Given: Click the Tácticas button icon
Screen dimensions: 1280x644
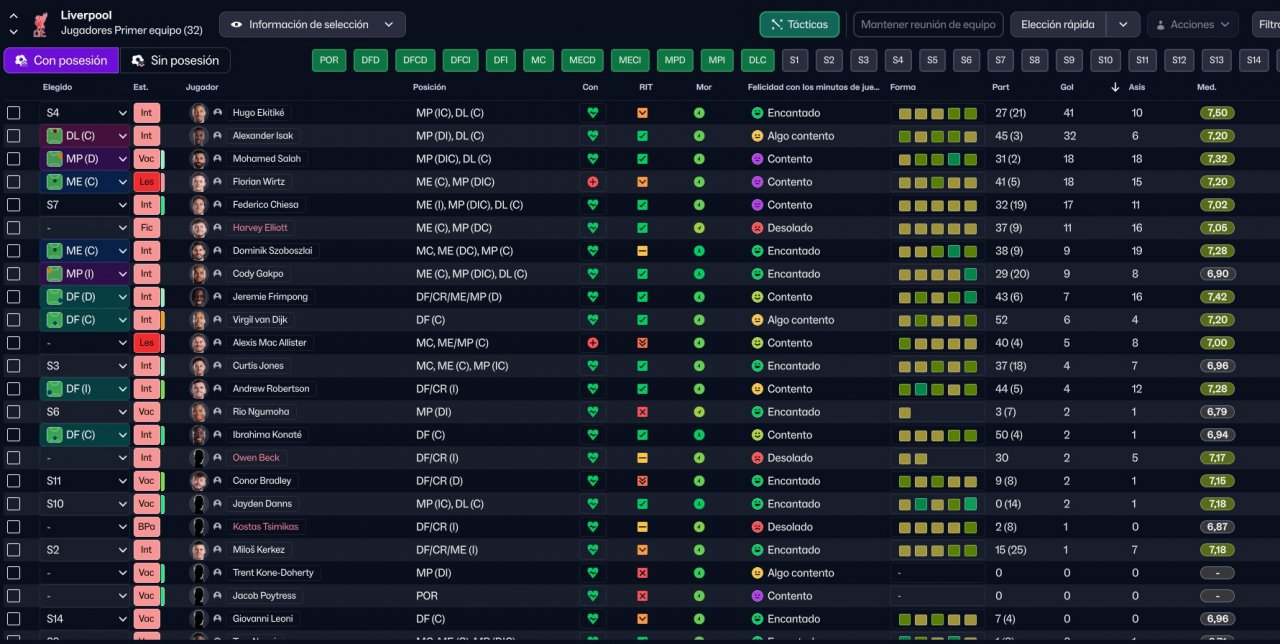Looking at the screenshot, I should click(775, 25).
